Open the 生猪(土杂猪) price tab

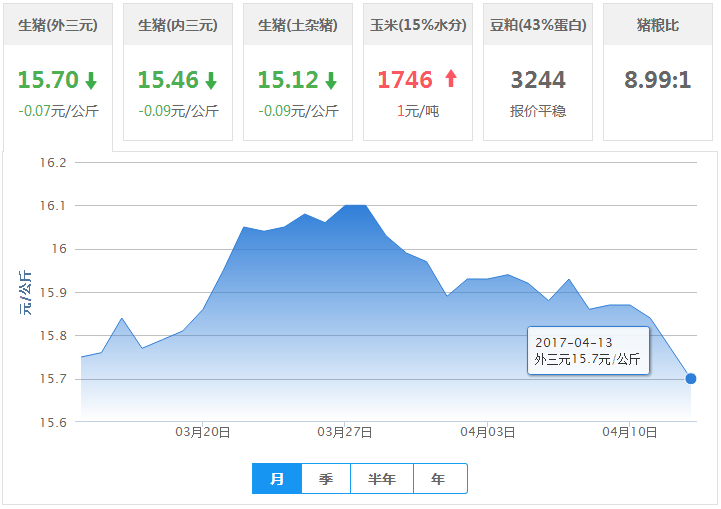[x=298, y=25]
